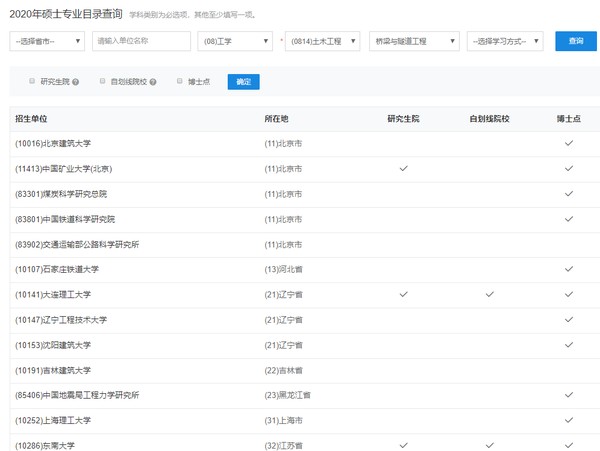Click the 自划线院校 column header

pos(489,119)
